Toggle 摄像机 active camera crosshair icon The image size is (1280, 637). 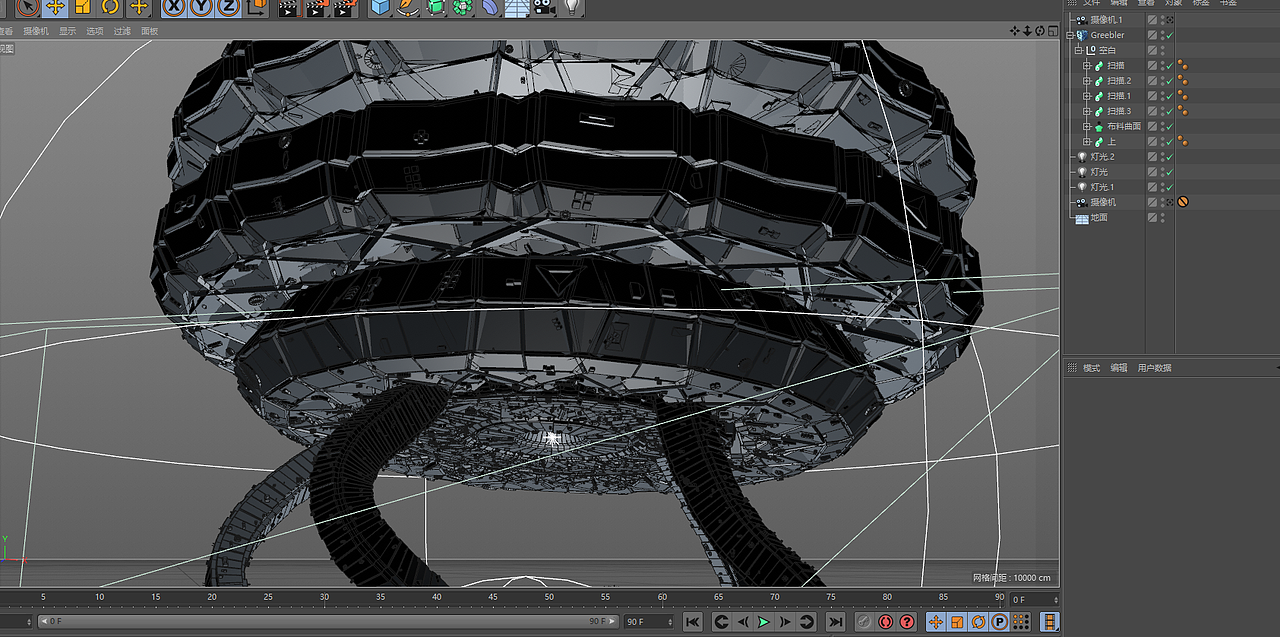point(1170,202)
